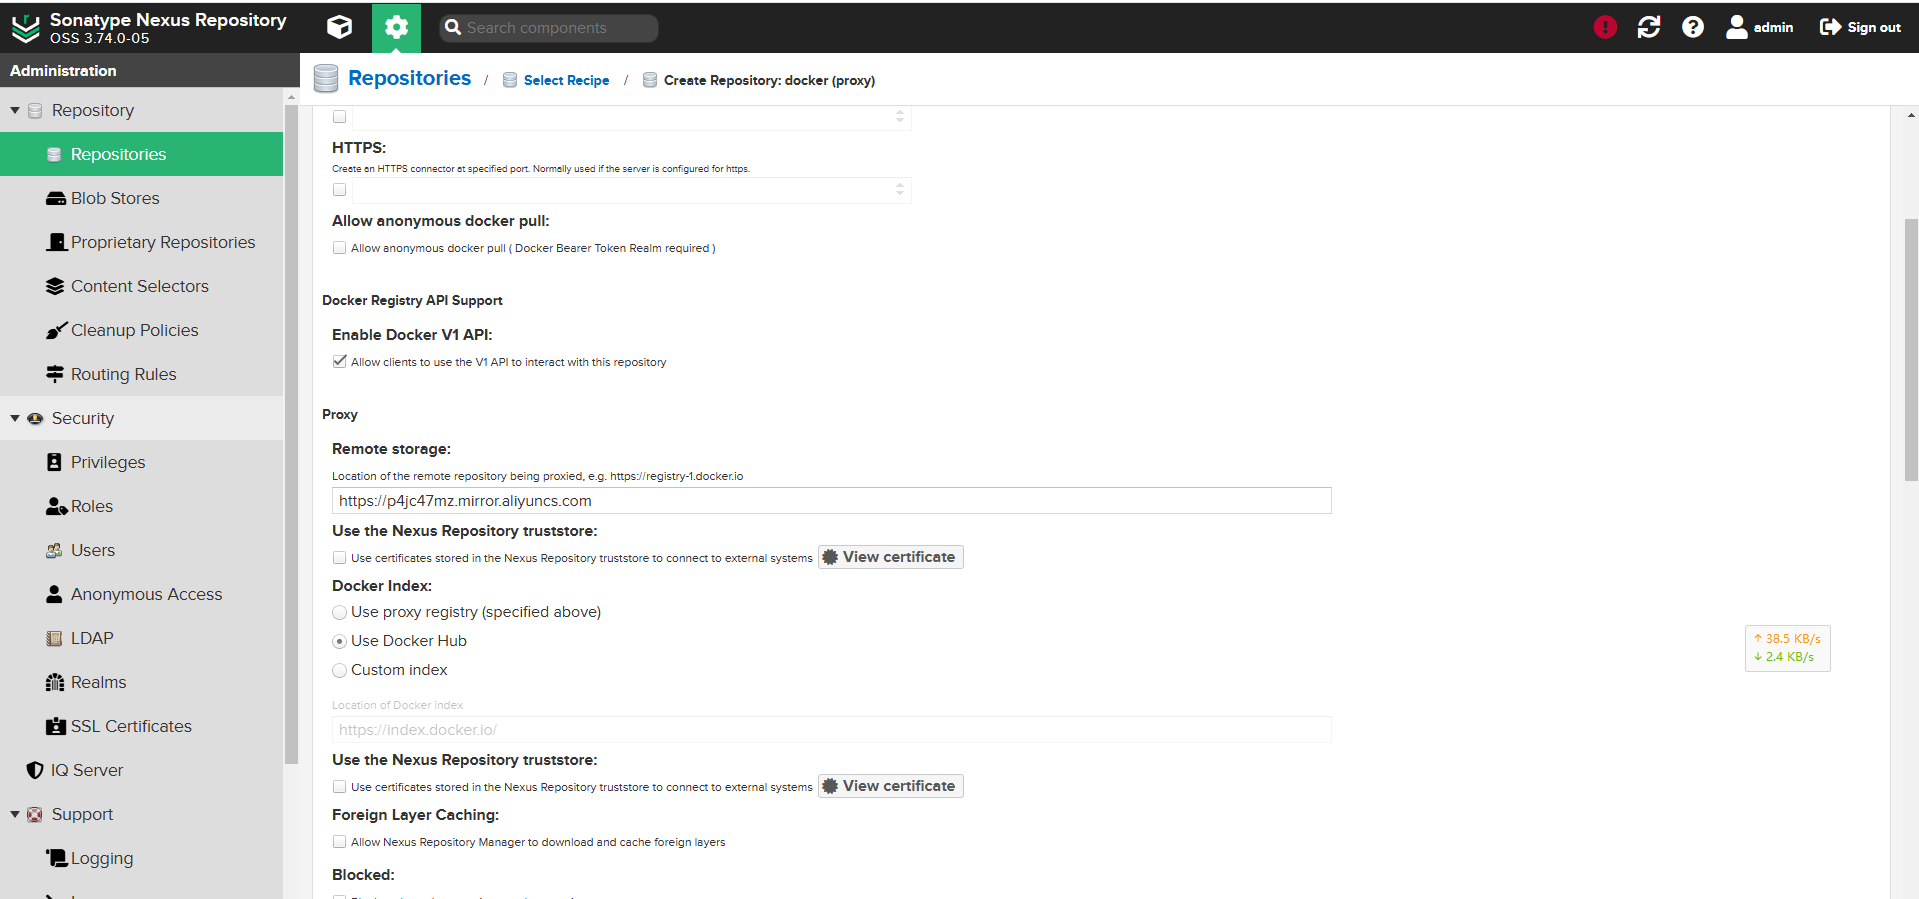This screenshot has width=1919, height=899.
Task: Click the network speed overlay widget
Action: pyautogui.click(x=1787, y=648)
